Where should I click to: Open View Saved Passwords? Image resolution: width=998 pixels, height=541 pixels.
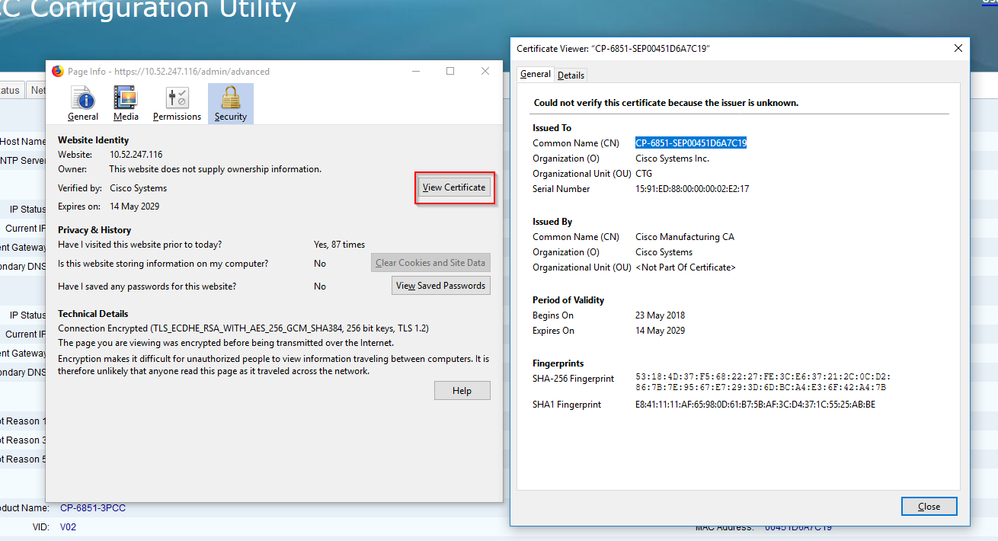click(x=440, y=286)
